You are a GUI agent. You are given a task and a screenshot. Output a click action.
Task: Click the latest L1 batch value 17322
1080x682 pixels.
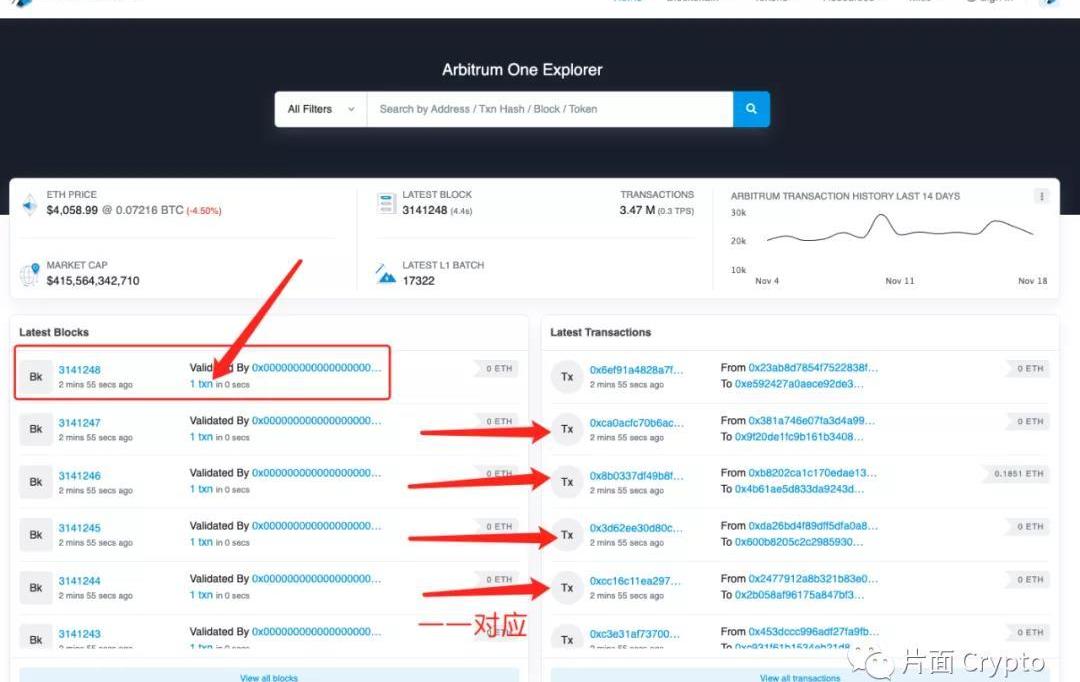click(419, 281)
